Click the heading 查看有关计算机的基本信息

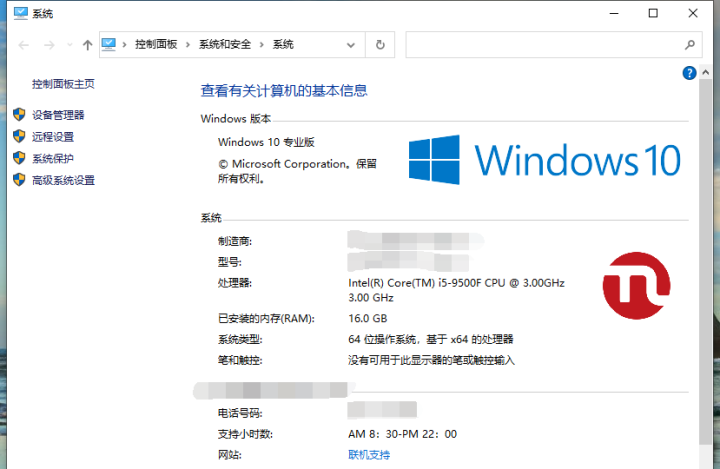[284, 90]
